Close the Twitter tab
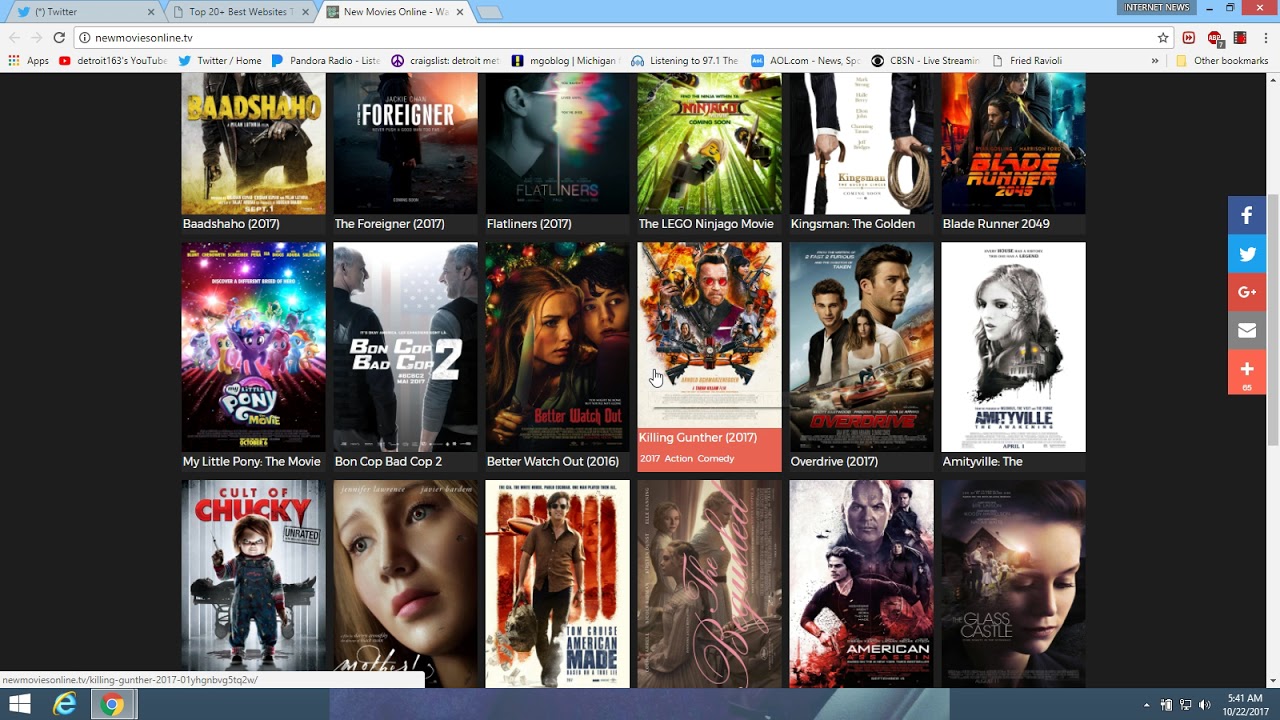 tap(152, 12)
